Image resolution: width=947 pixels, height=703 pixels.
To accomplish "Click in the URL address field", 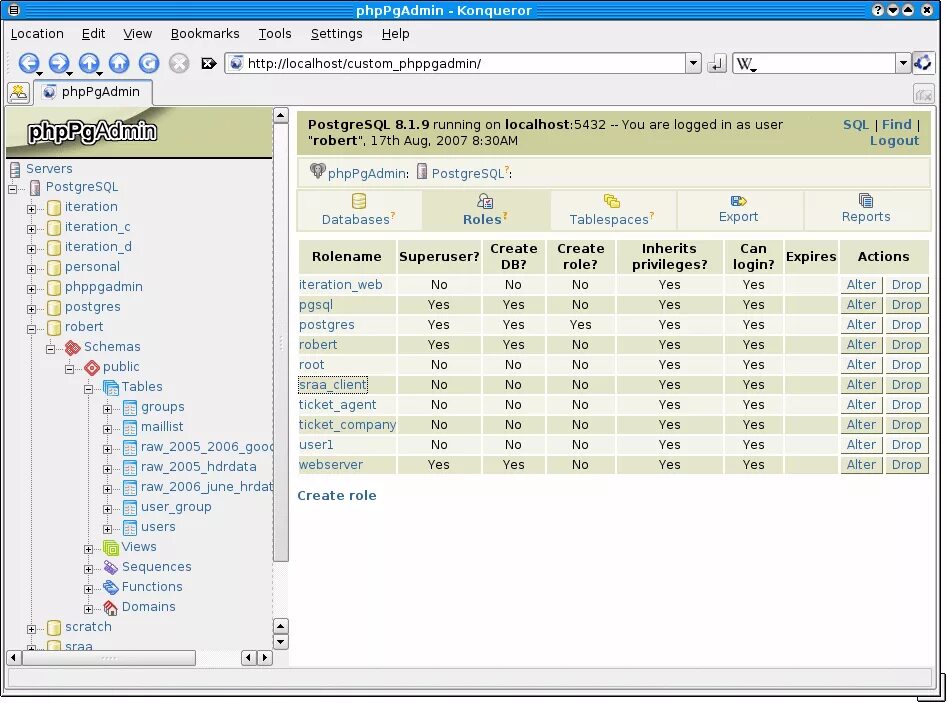I will coord(456,63).
